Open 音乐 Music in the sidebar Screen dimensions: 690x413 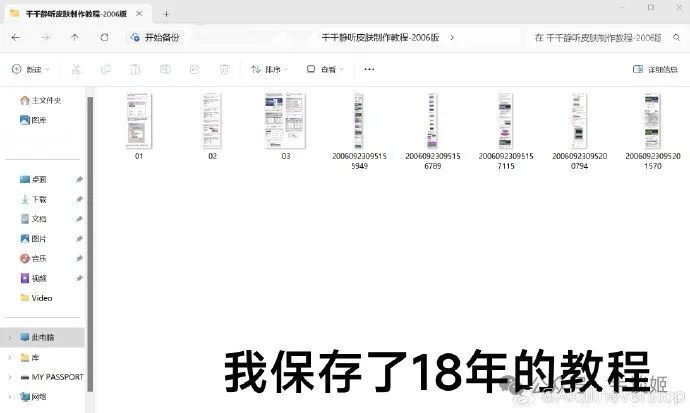33,259
